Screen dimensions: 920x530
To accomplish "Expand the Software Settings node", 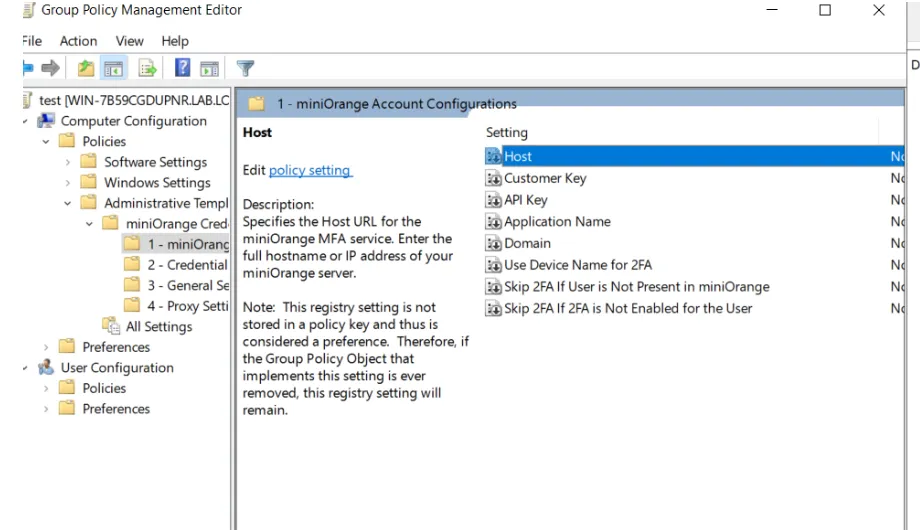I will pyautogui.click(x=67, y=162).
